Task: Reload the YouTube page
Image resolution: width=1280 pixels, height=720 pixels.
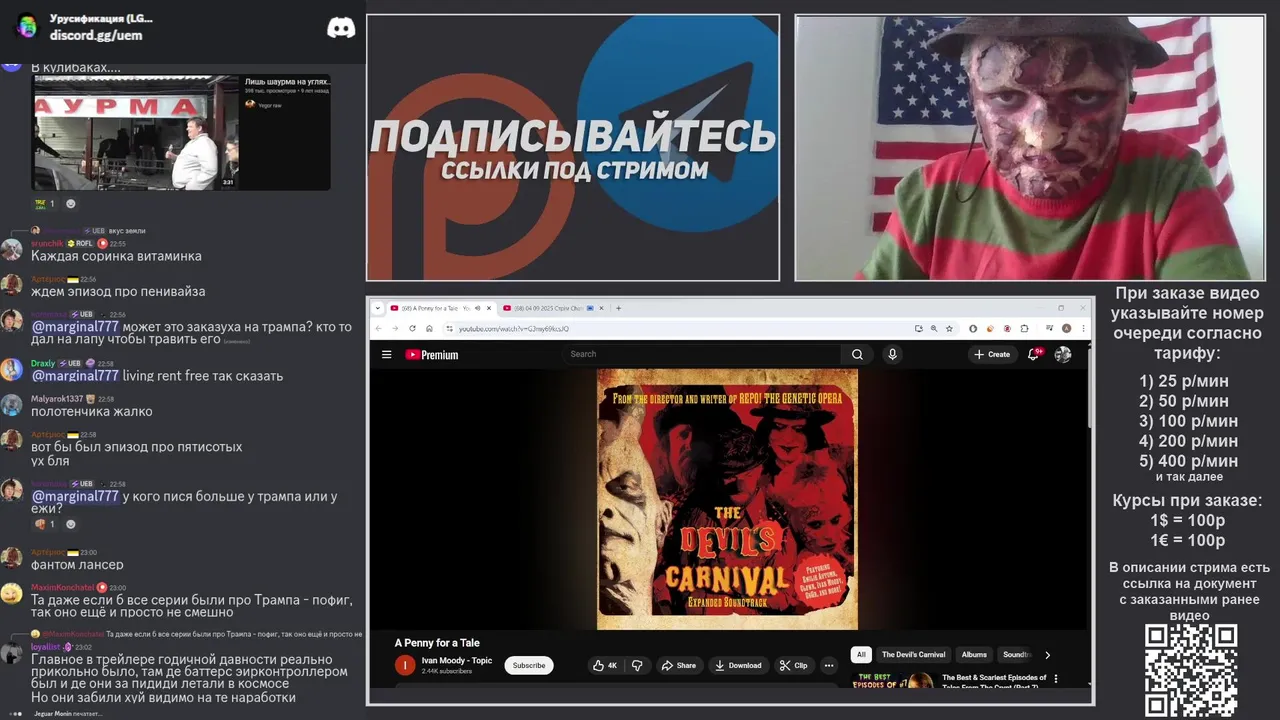Action: 412,328
